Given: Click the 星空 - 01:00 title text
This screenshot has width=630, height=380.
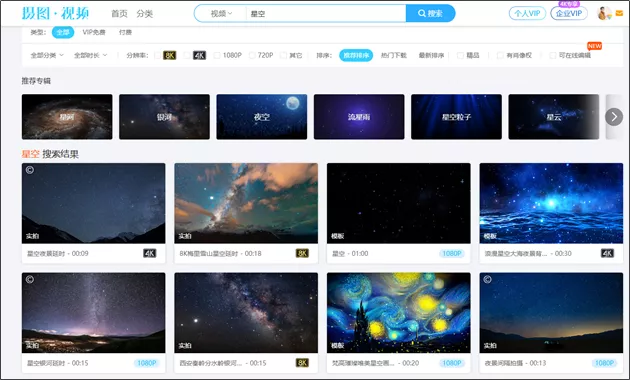Looking at the screenshot, I should tap(350, 253).
